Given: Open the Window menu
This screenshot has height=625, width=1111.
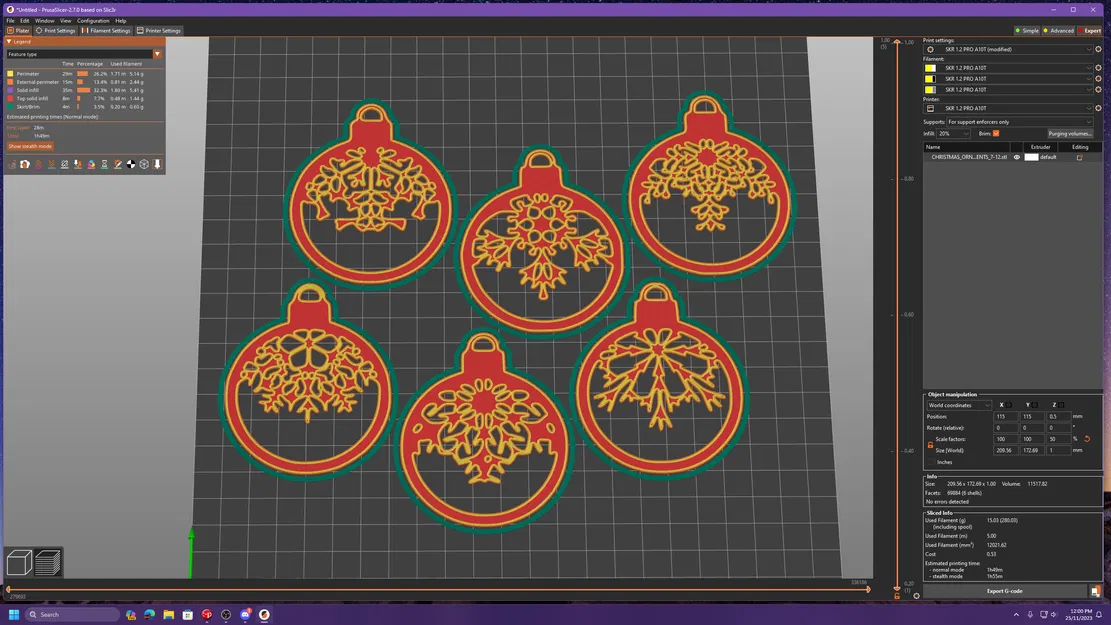Looking at the screenshot, I should [x=45, y=21].
